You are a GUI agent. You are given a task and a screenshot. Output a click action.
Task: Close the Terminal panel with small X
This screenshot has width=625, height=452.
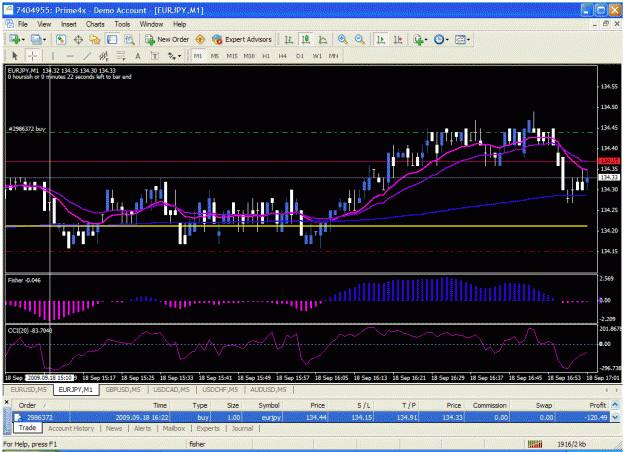coord(6,402)
